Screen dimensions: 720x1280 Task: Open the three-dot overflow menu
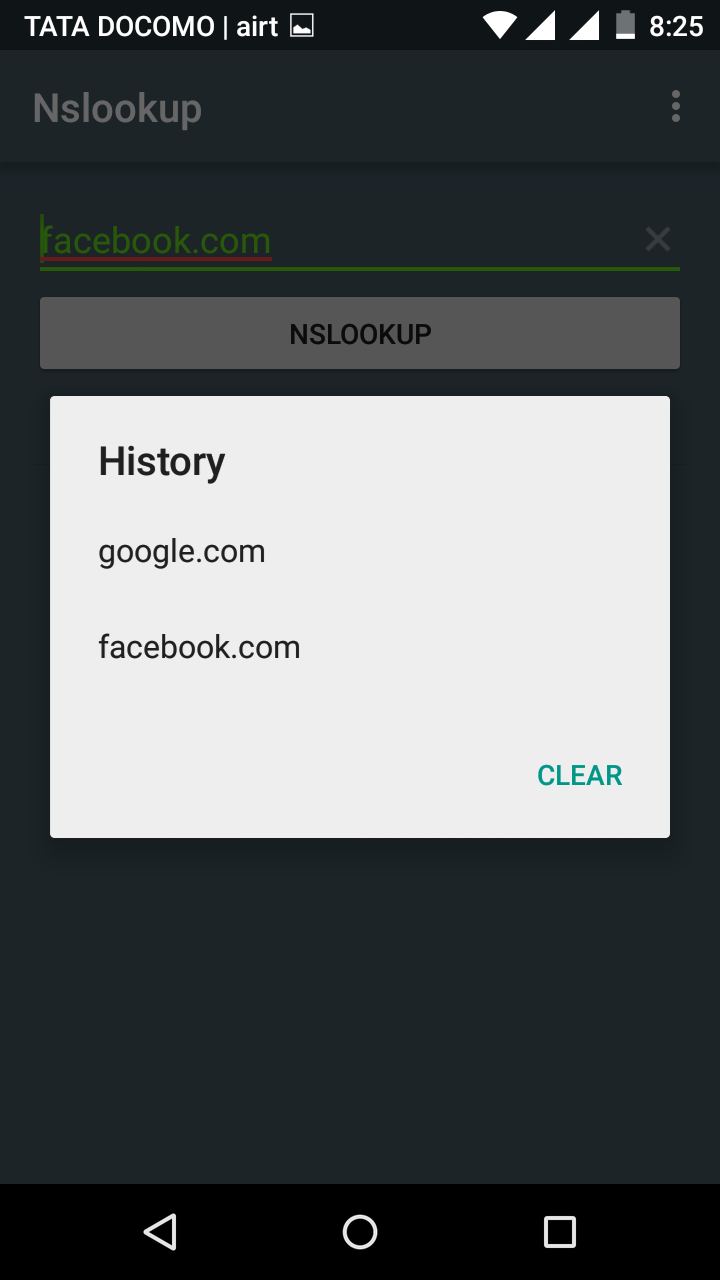(676, 106)
